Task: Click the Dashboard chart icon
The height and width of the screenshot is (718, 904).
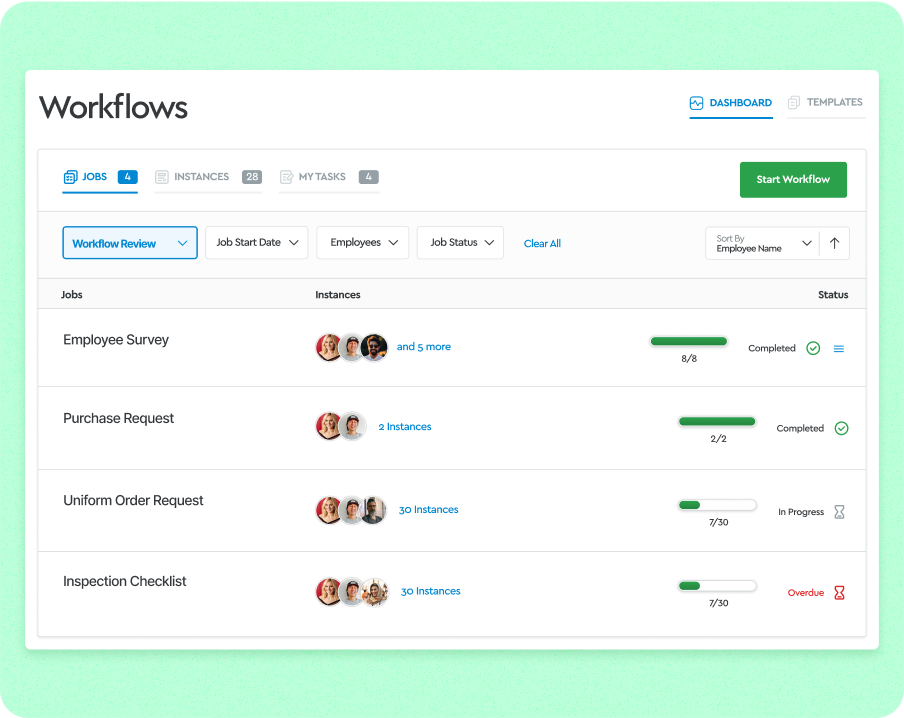Action: [x=696, y=103]
